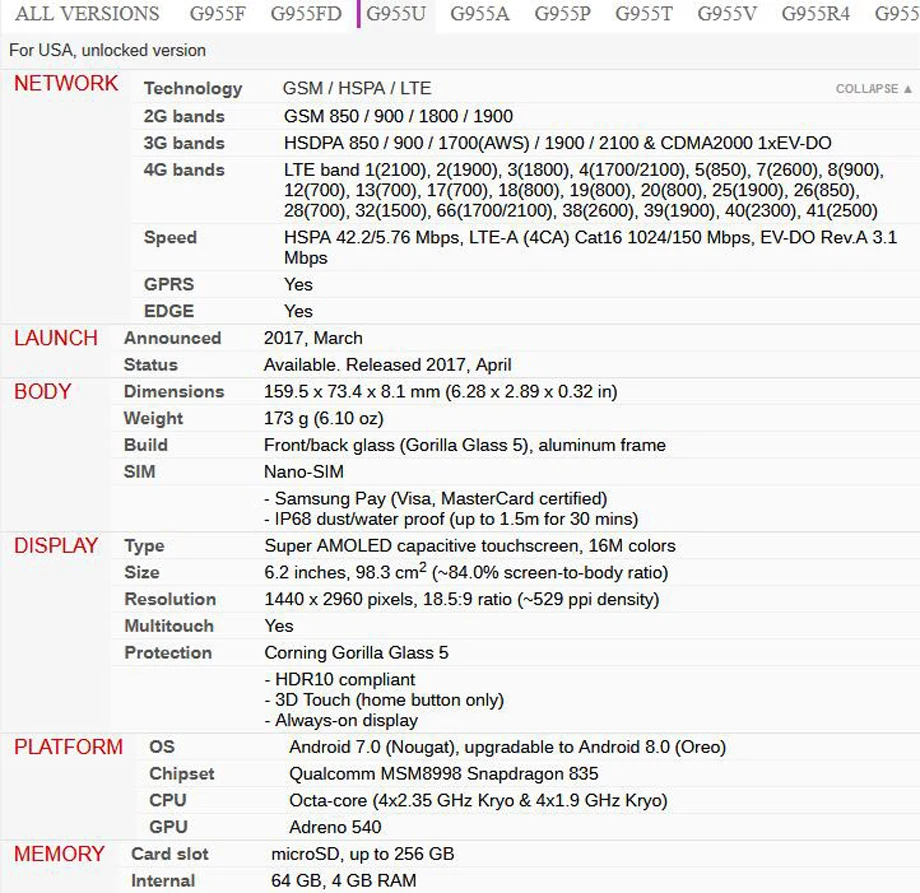Click the Resolution label

[x=170, y=599]
